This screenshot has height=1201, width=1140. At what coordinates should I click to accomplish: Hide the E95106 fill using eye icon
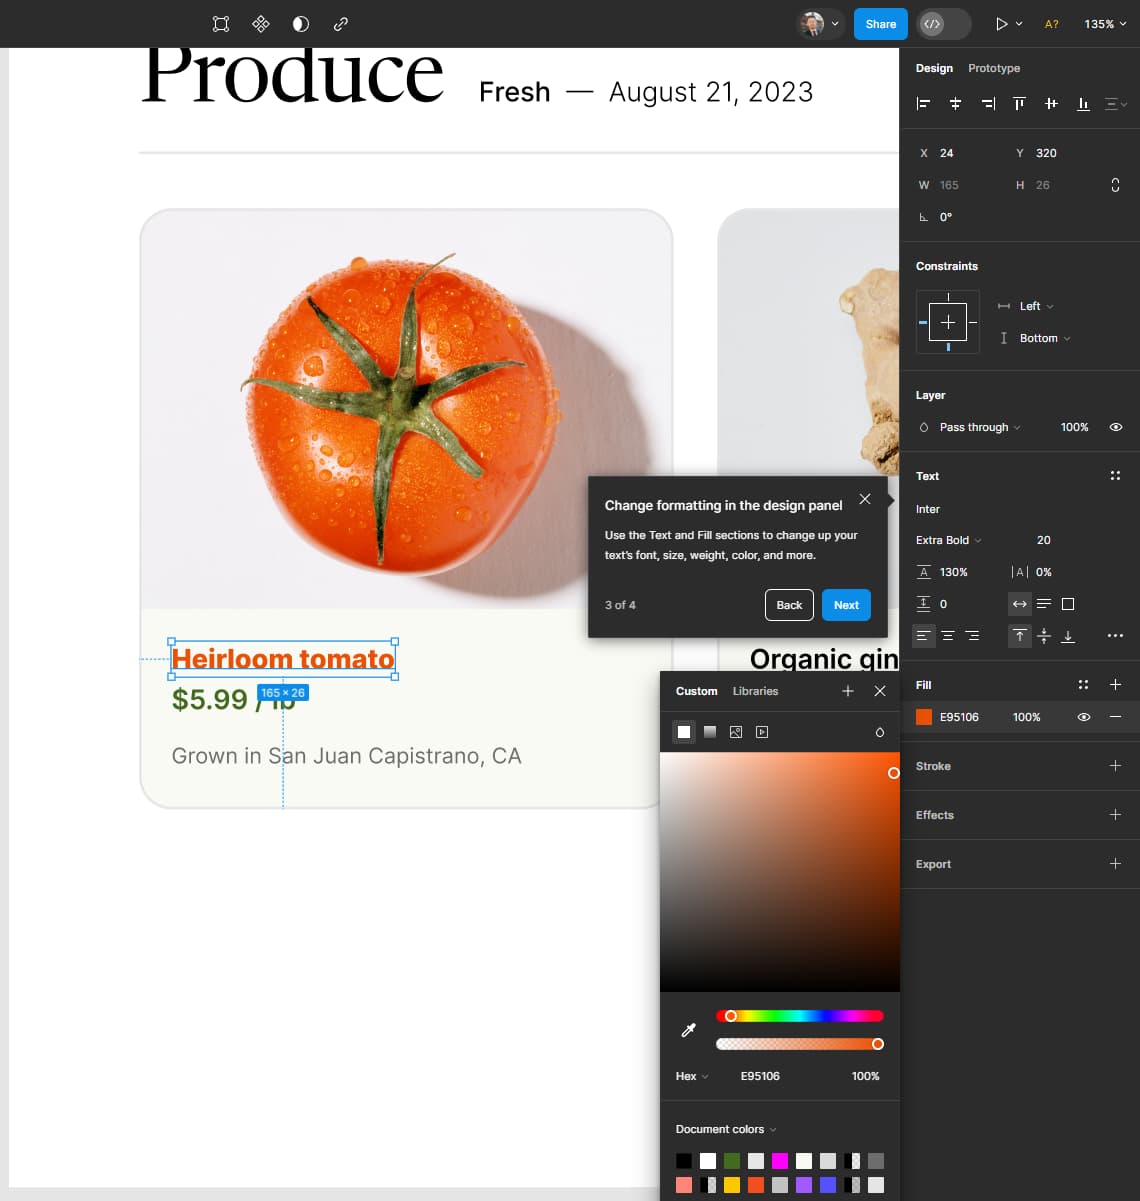(1084, 717)
